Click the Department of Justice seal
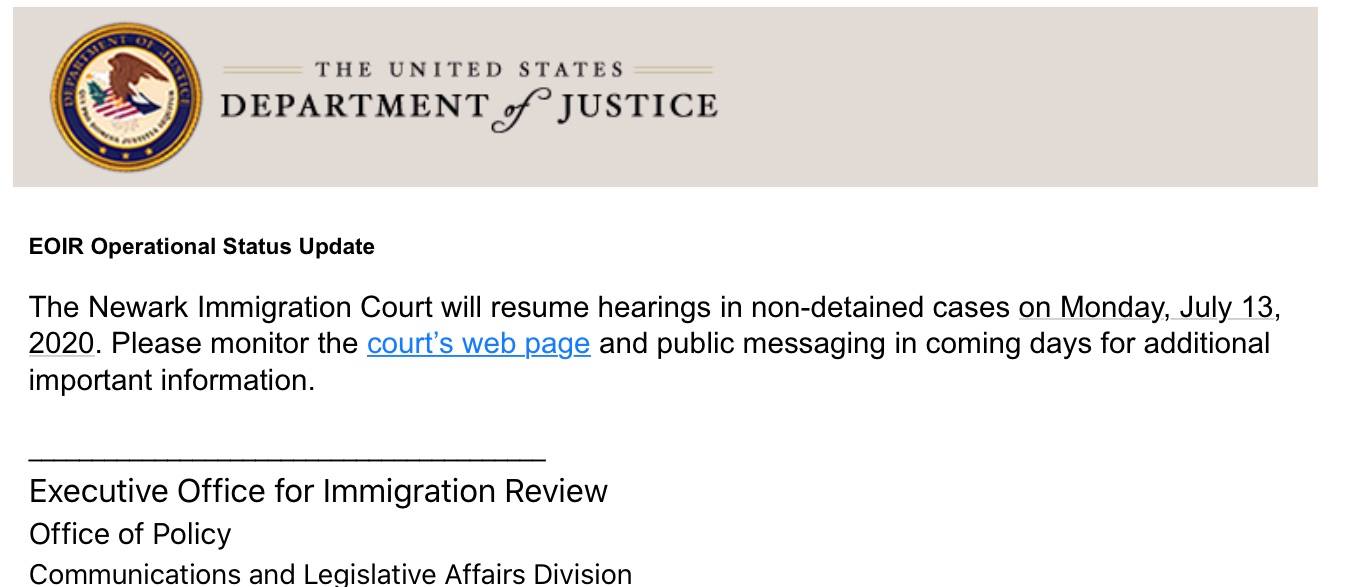 pos(124,100)
